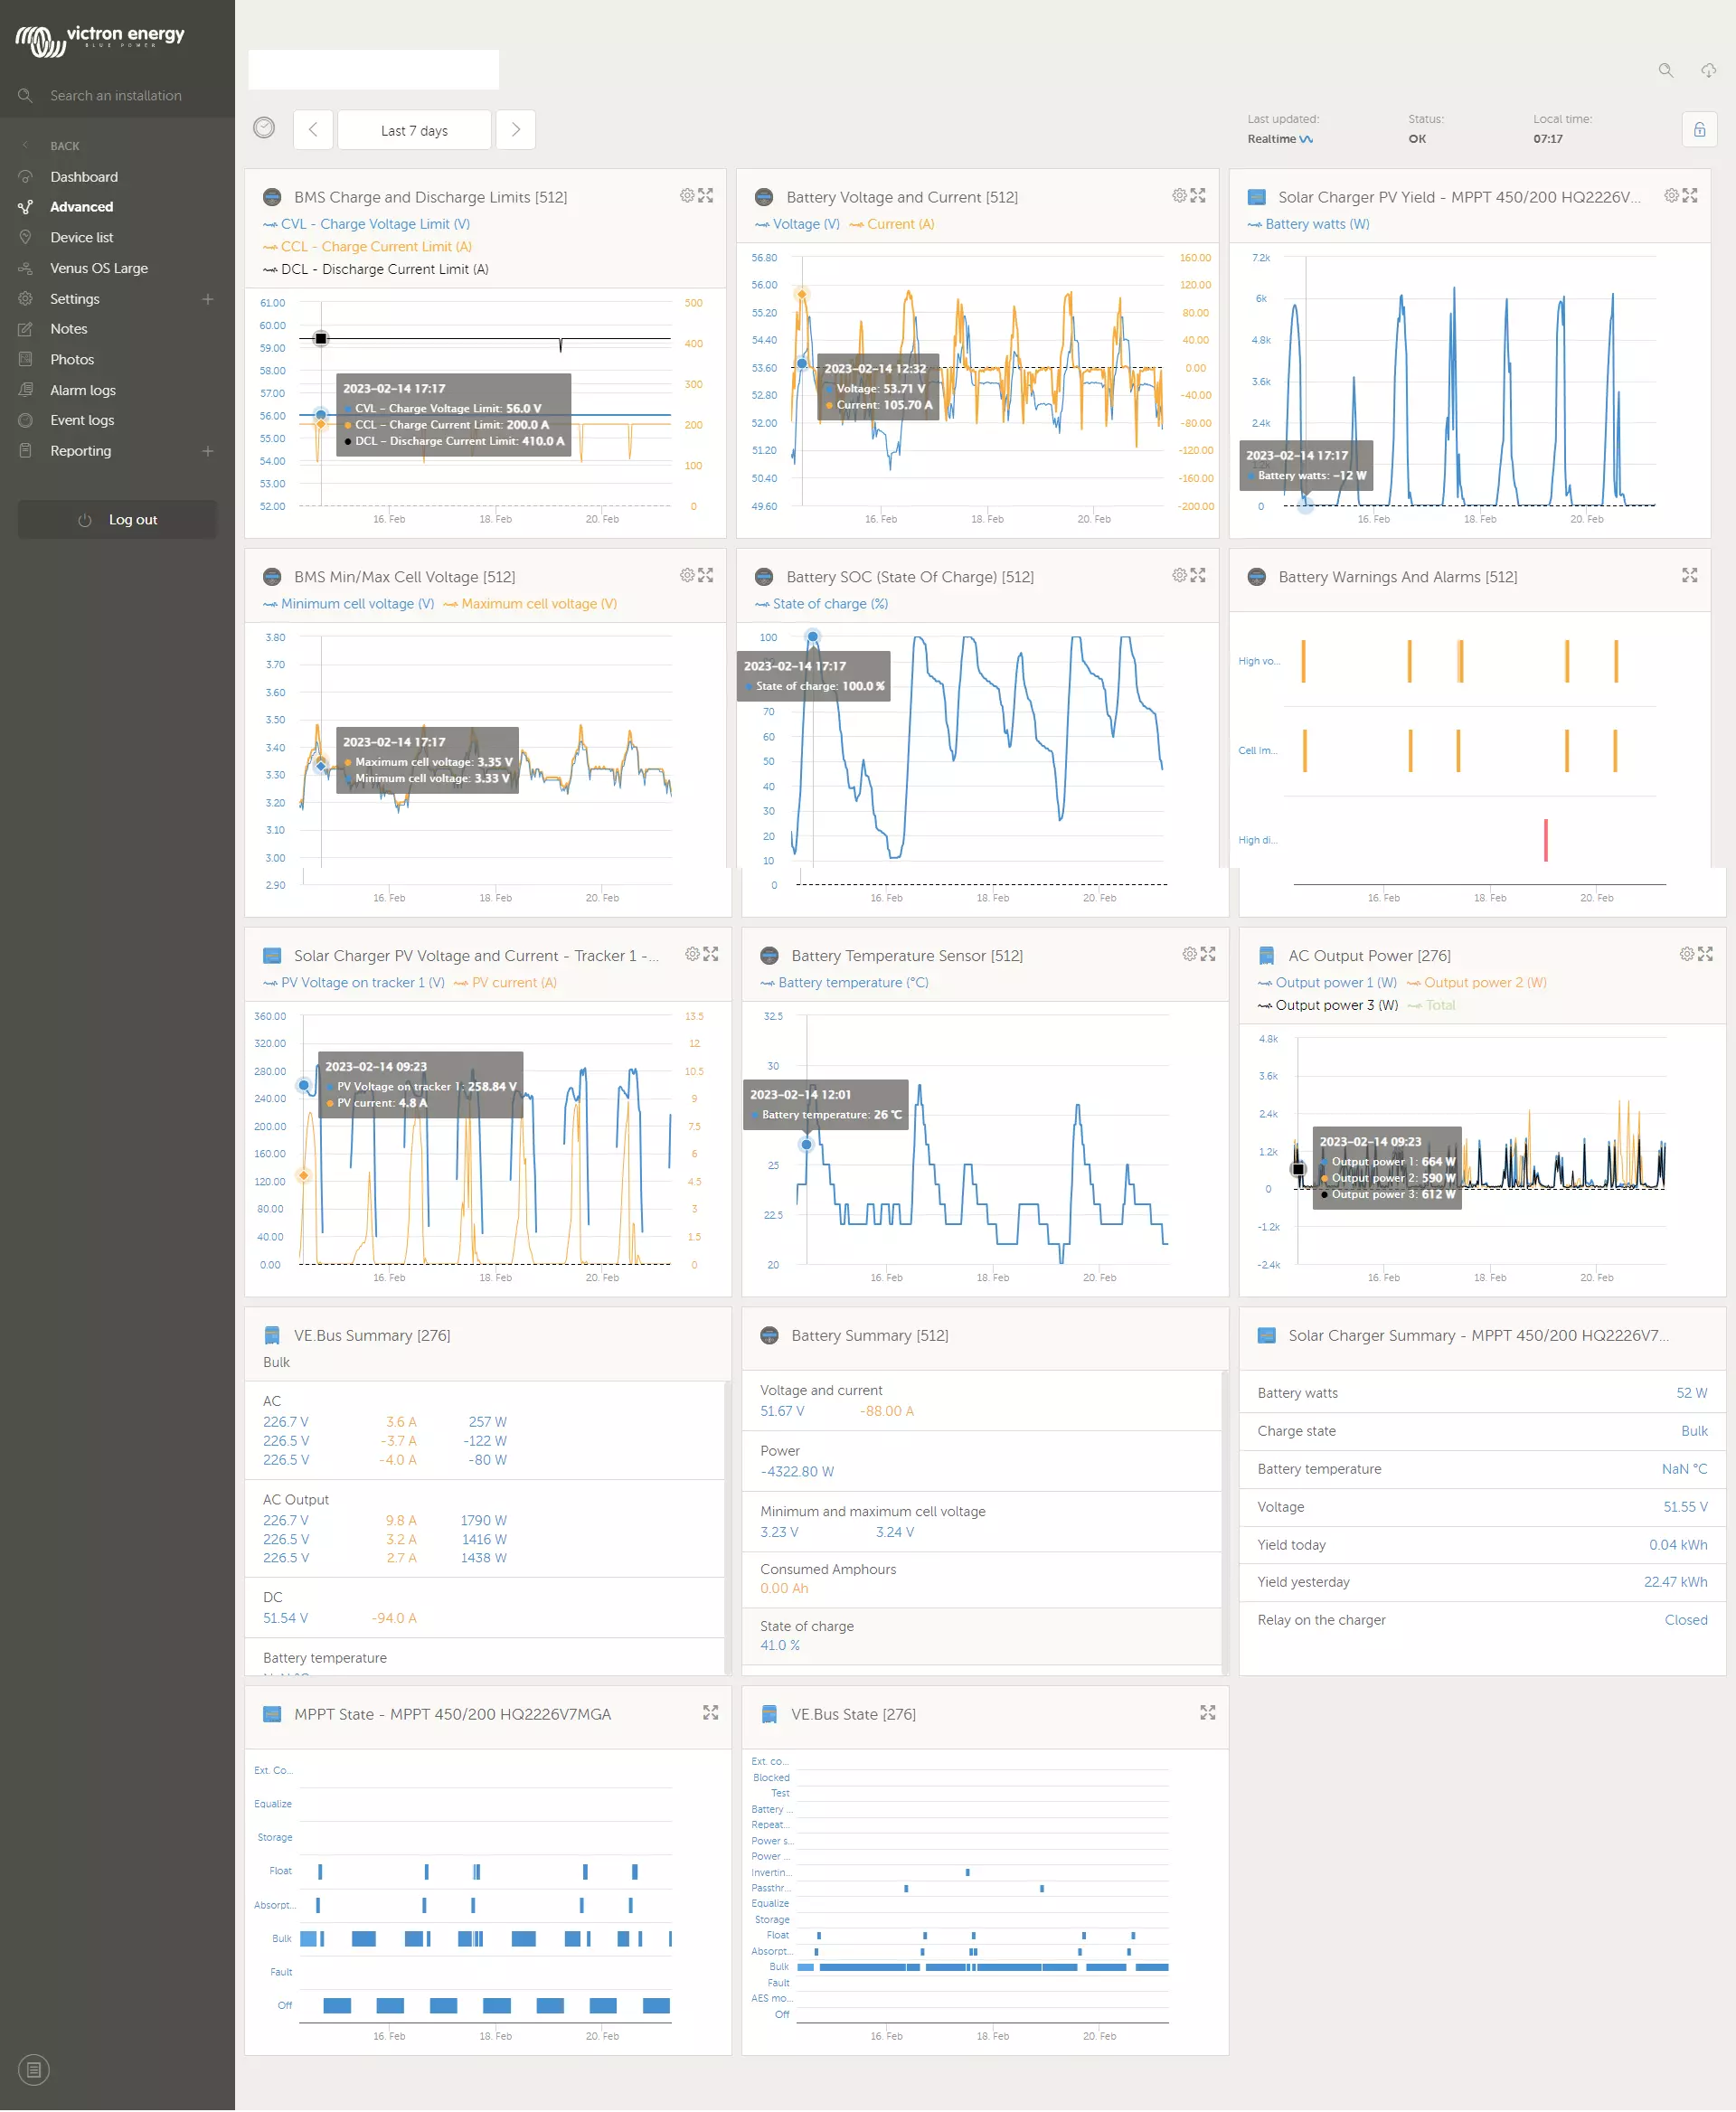Open Device list in the sidebar
The width and height of the screenshot is (1736, 2112).
pyautogui.click(x=82, y=238)
